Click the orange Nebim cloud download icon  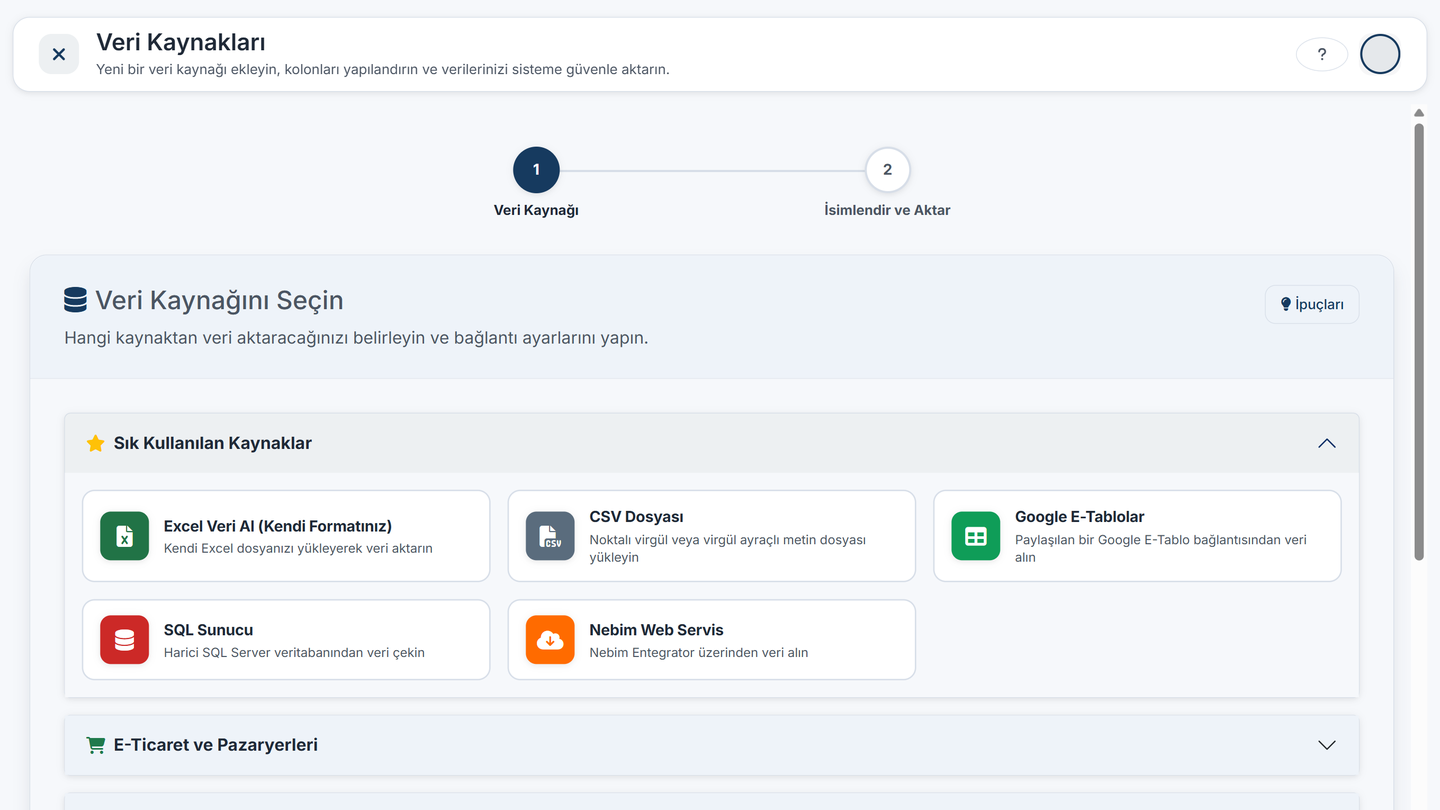coord(550,640)
